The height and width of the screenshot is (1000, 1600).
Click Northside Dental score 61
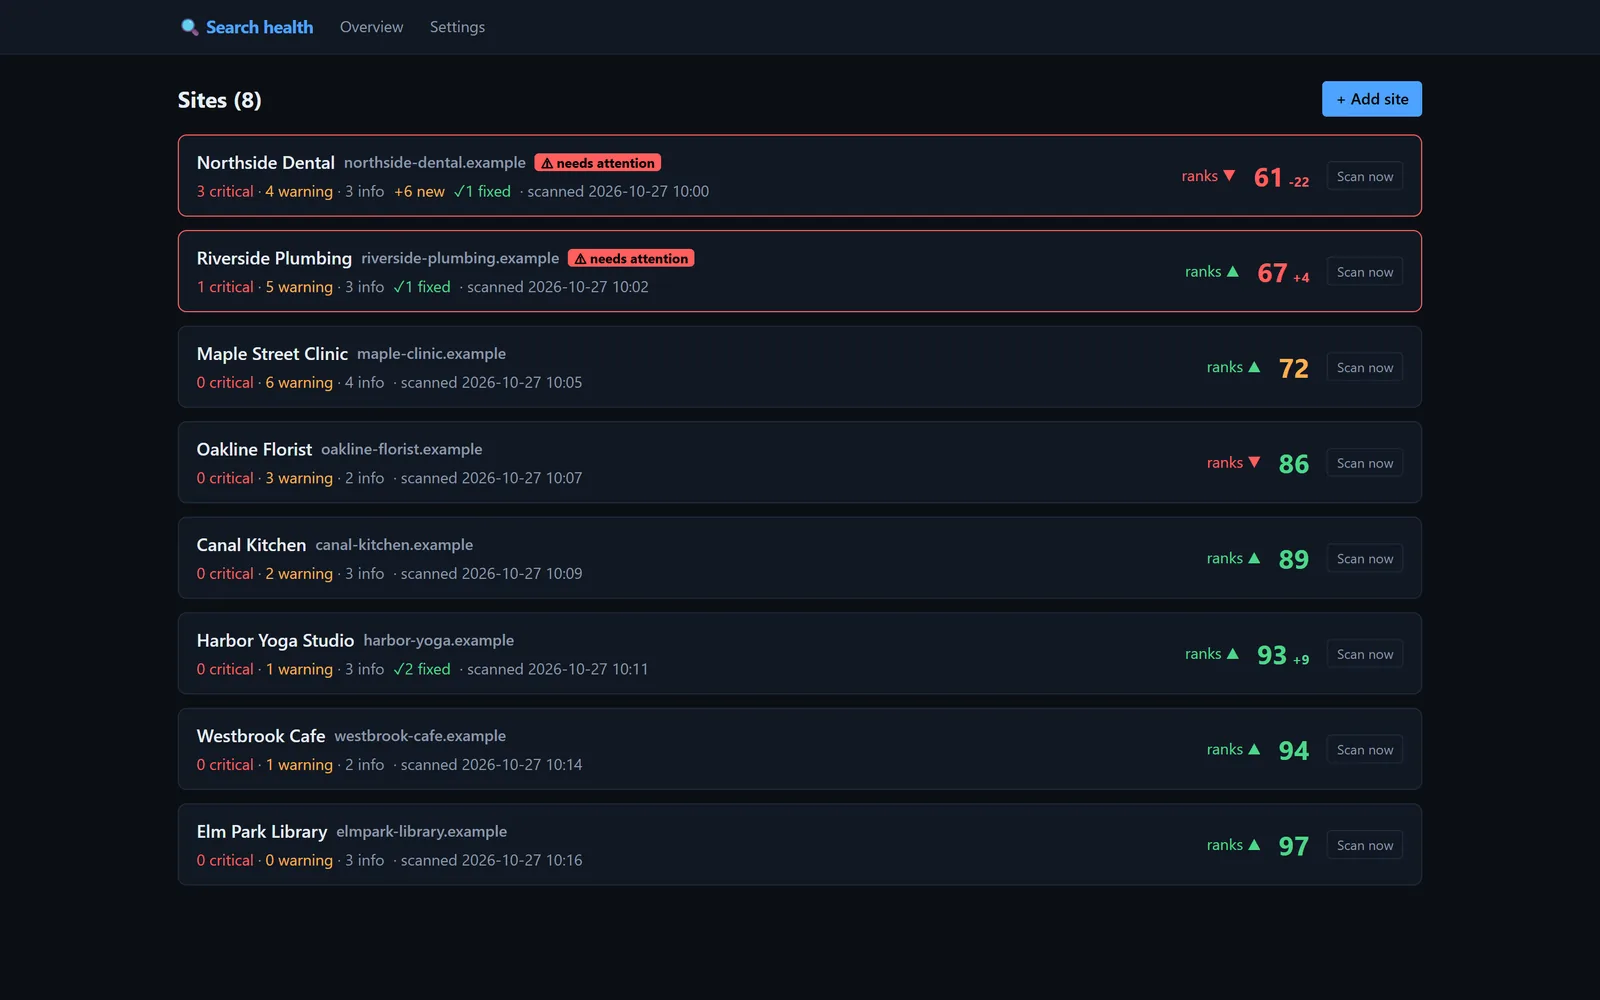click(1268, 177)
